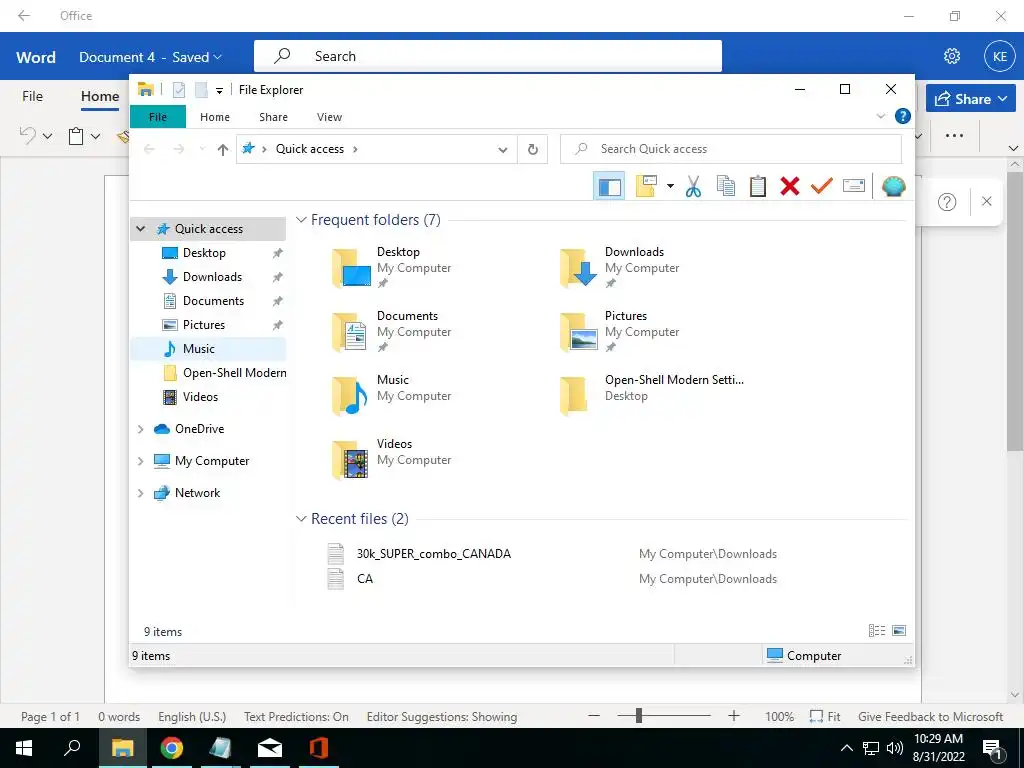Open Classic Explorer settings shell icon
The width and height of the screenshot is (1024, 768).
(893, 187)
